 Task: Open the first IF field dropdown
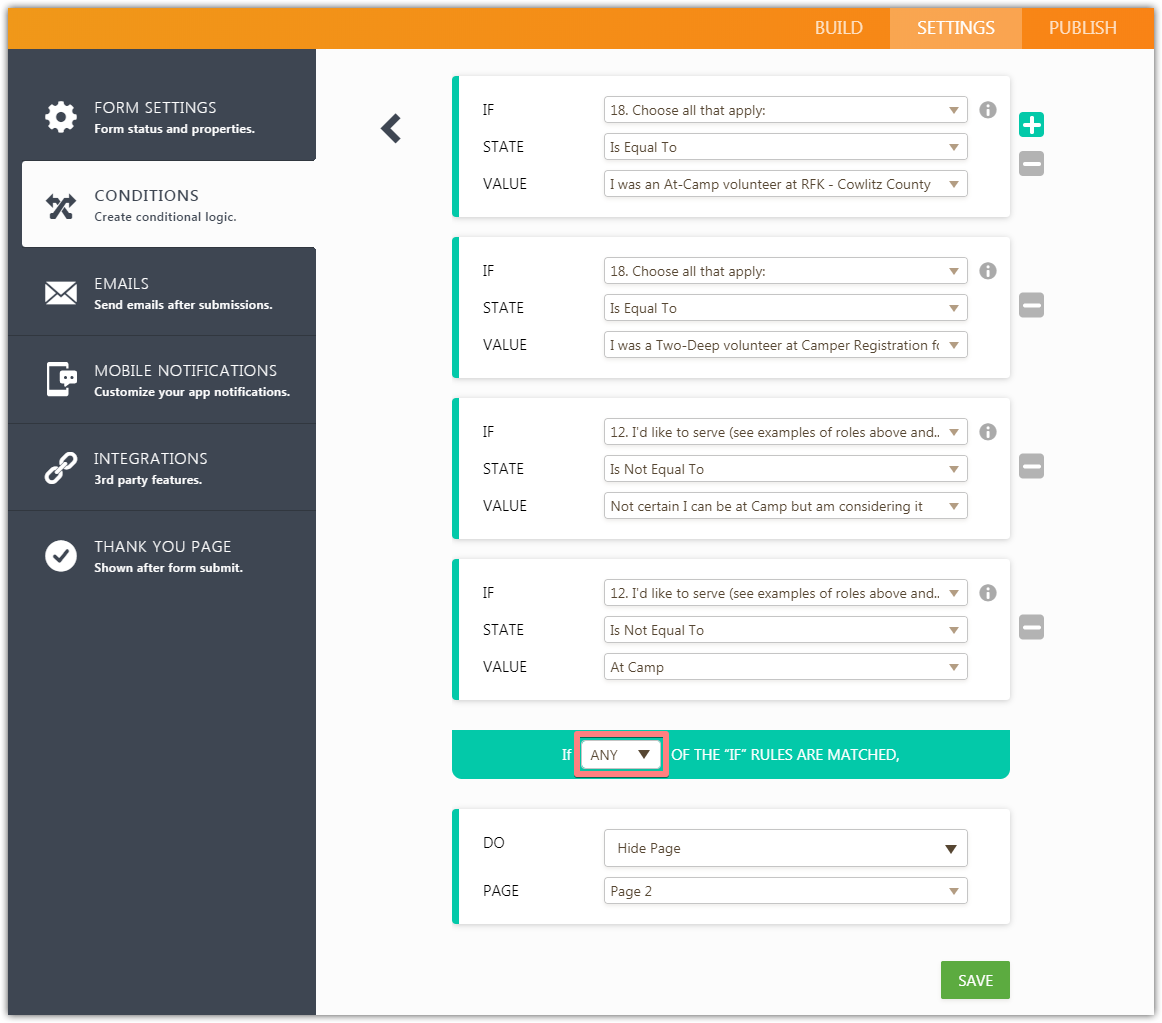tap(785, 110)
